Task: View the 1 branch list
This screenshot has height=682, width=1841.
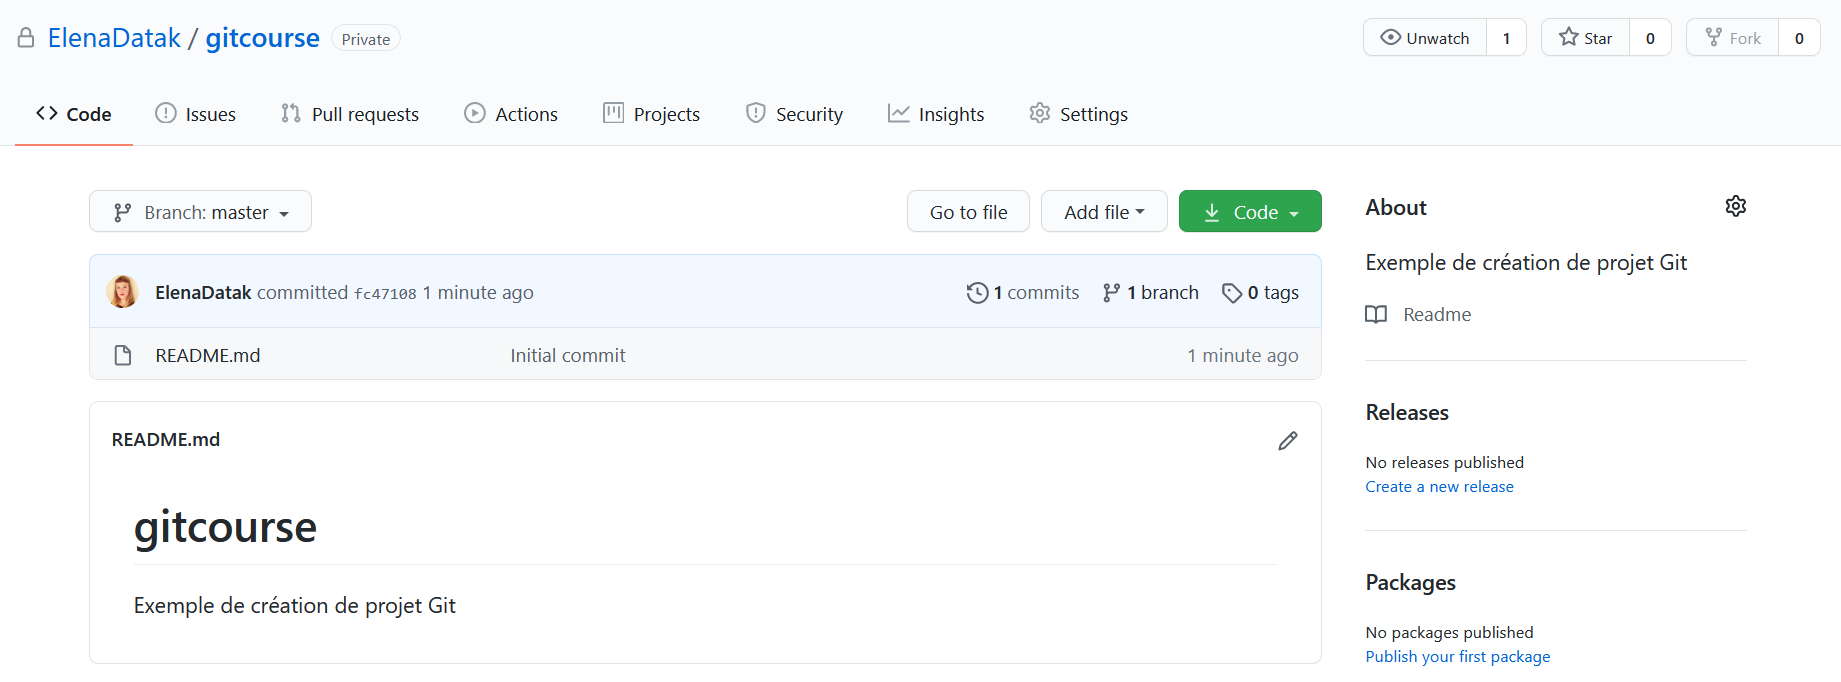Action: click(1151, 292)
